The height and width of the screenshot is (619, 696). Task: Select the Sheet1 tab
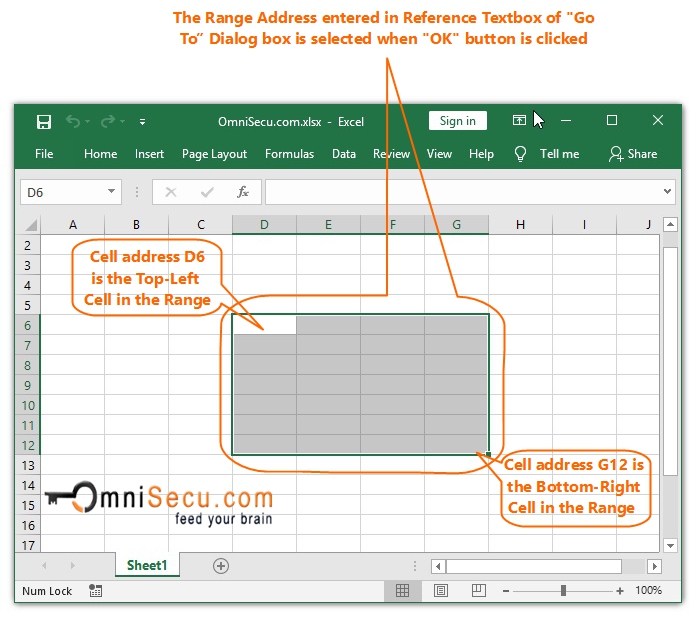(147, 565)
